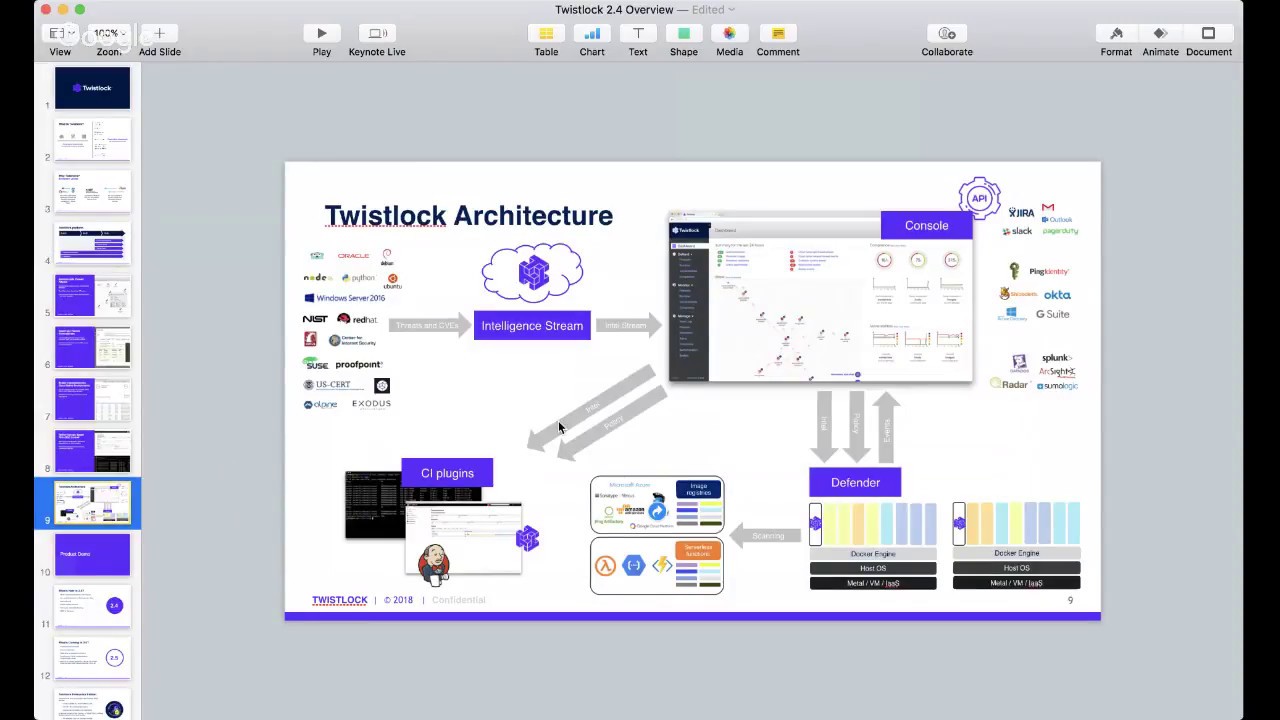The image size is (1280, 720).
Task: Select the okta logo
Action: point(1057,295)
